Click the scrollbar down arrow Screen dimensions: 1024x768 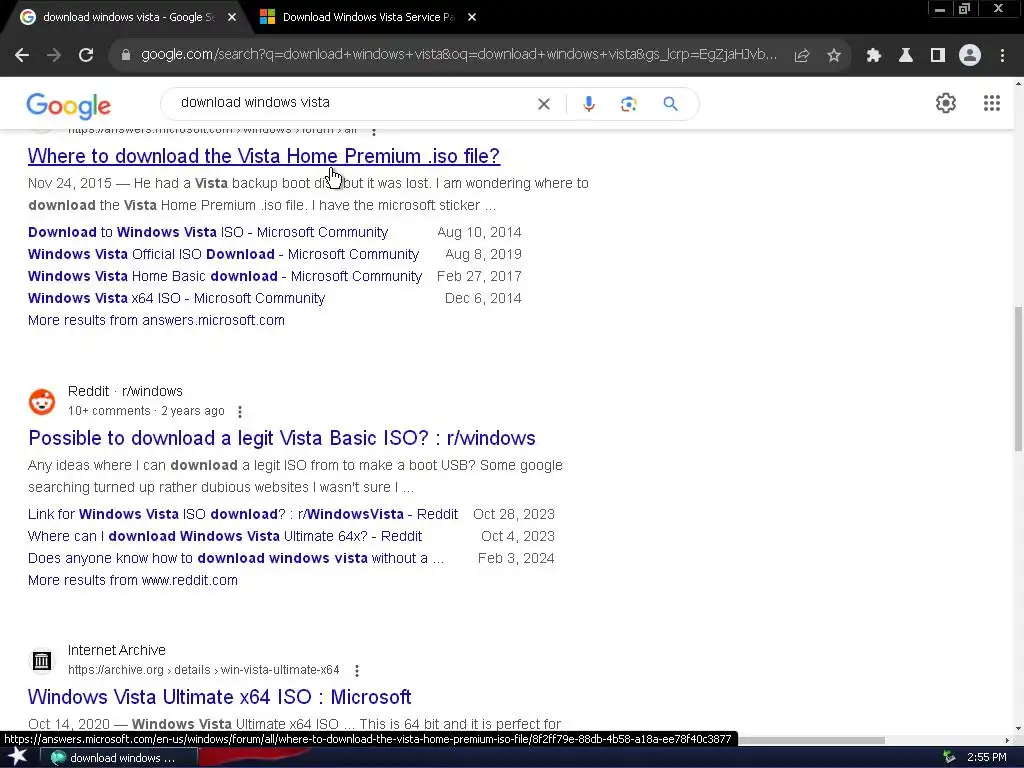coord(1018,729)
